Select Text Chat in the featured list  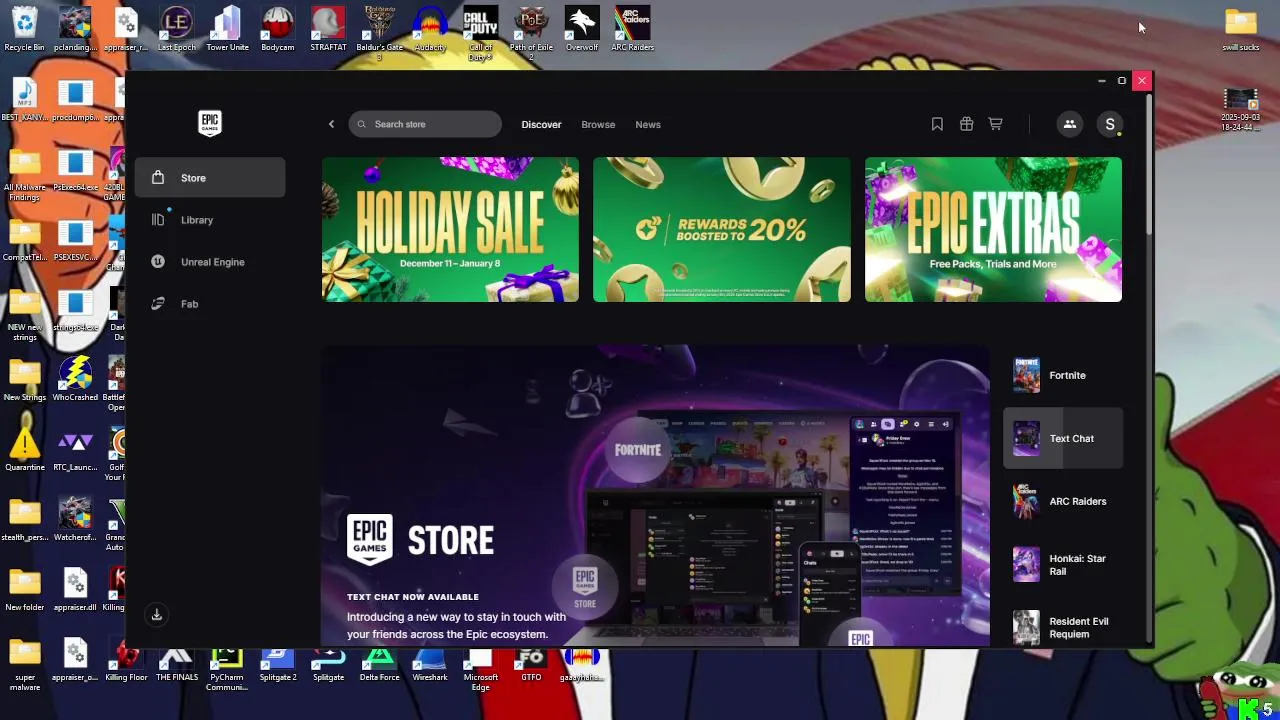click(x=1063, y=438)
